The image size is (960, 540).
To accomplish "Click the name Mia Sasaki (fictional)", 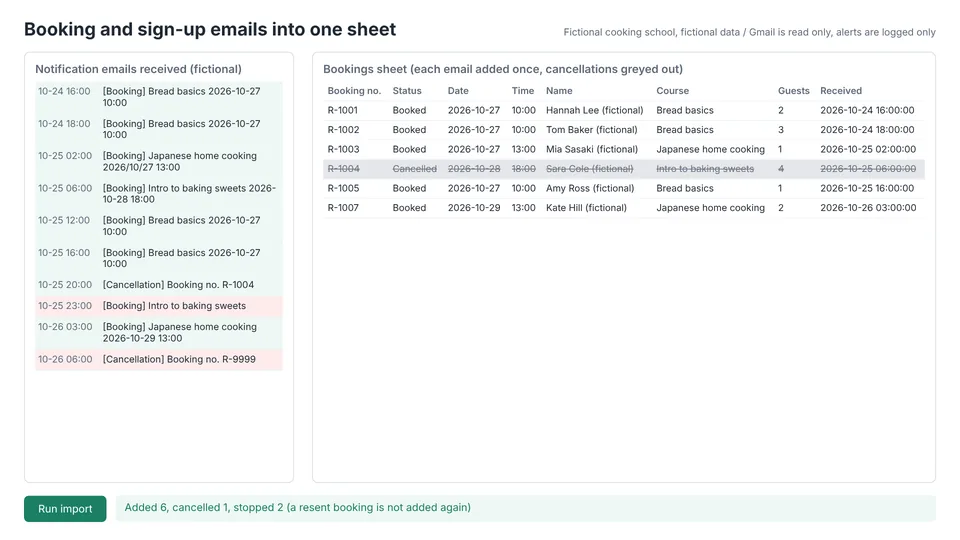I will point(592,149).
